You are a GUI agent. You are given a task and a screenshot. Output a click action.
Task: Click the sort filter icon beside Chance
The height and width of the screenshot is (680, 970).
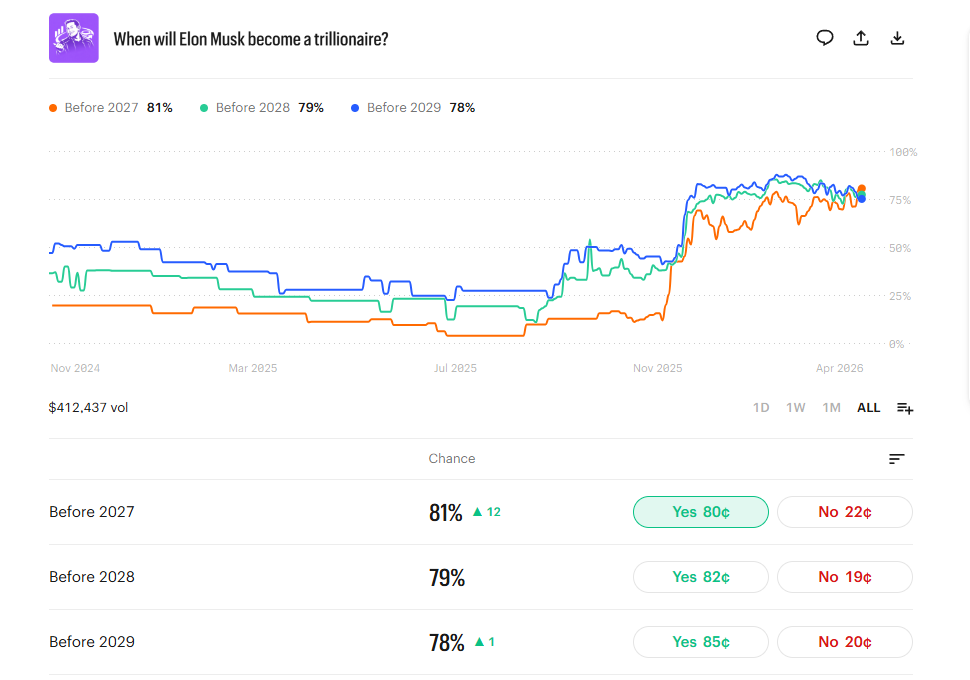click(x=897, y=459)
